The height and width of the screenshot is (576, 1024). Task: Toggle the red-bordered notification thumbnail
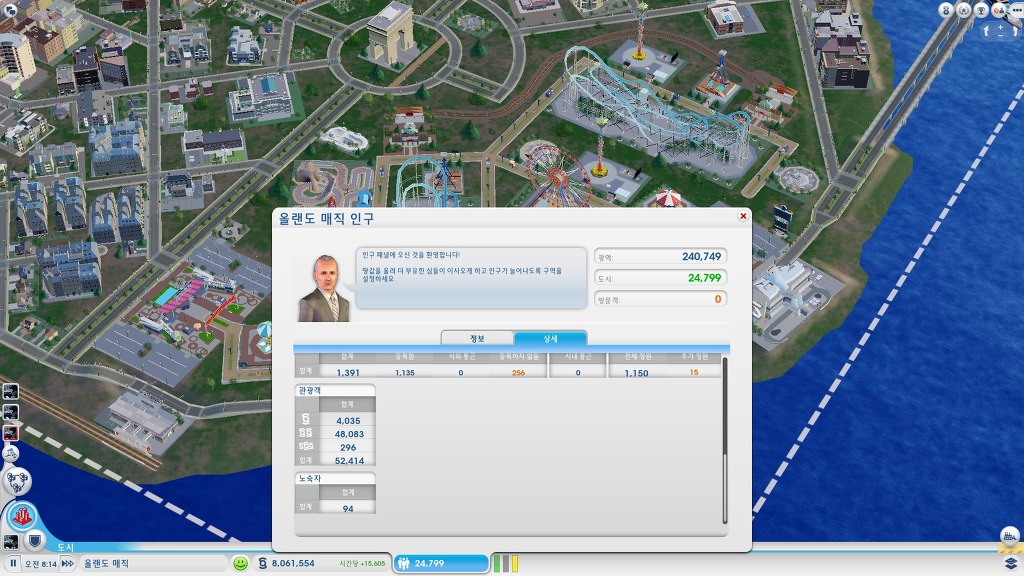click(10, 432)
